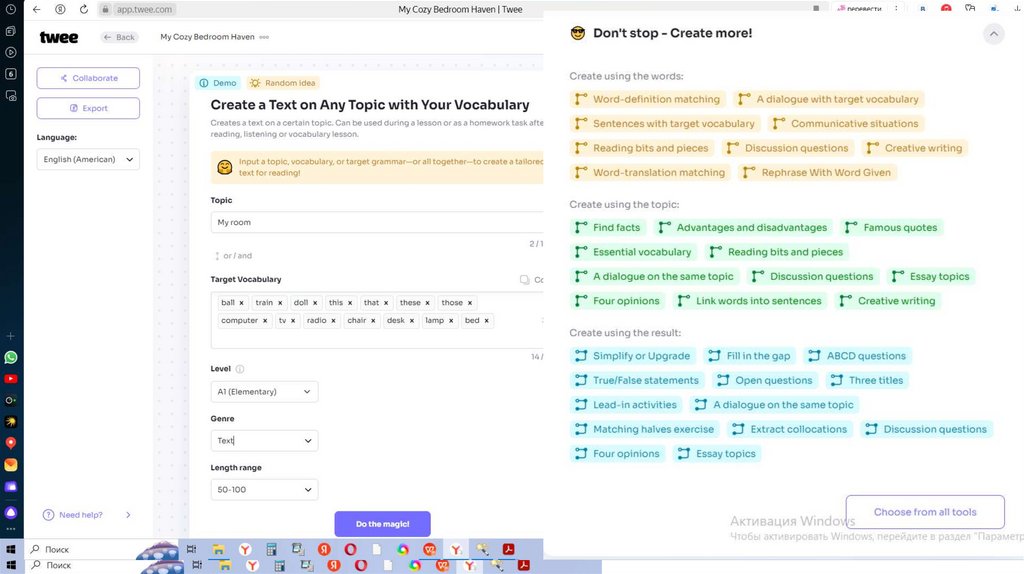Open the three-dots menu beside the lesson title

264,37
